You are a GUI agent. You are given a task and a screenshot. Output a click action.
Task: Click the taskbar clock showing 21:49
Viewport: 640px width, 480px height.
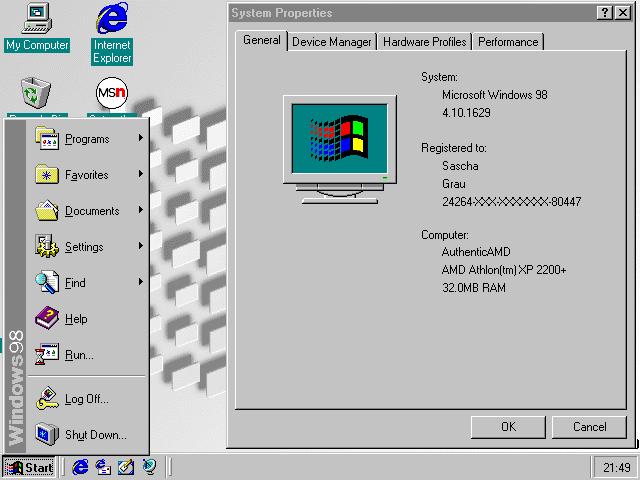click(616, 467)
